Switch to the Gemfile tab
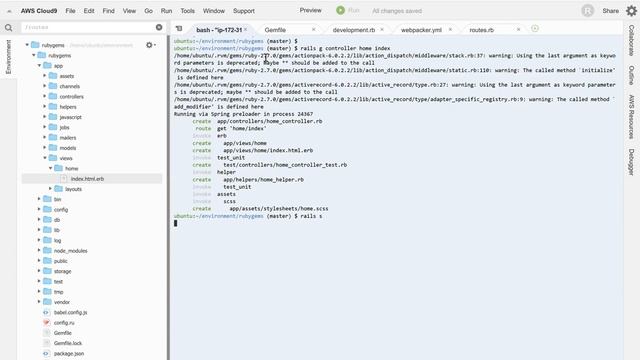The width and height of the screenshot is (640, 360). pyautogui.click(x=275, y=30)
